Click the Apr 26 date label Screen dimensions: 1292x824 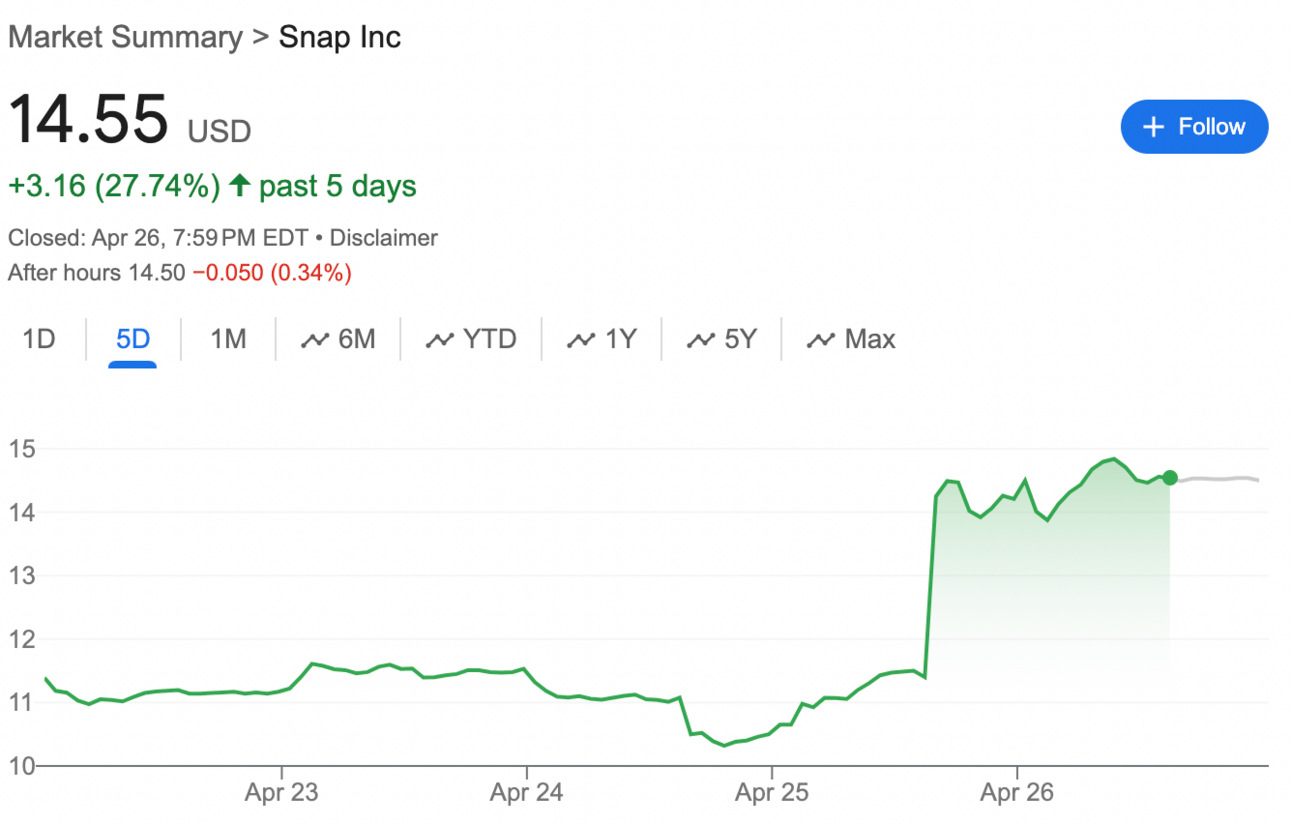point(1016,793)
